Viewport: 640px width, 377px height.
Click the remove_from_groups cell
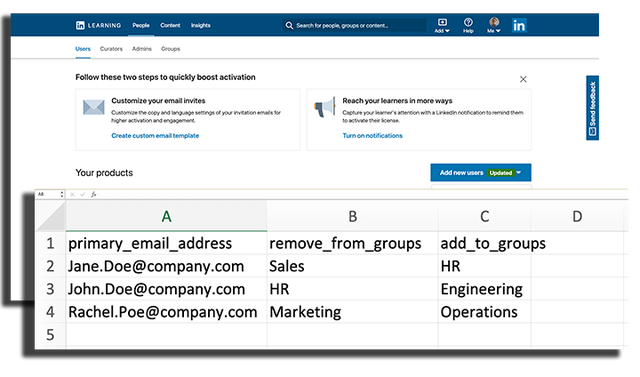tap(353, 244)
